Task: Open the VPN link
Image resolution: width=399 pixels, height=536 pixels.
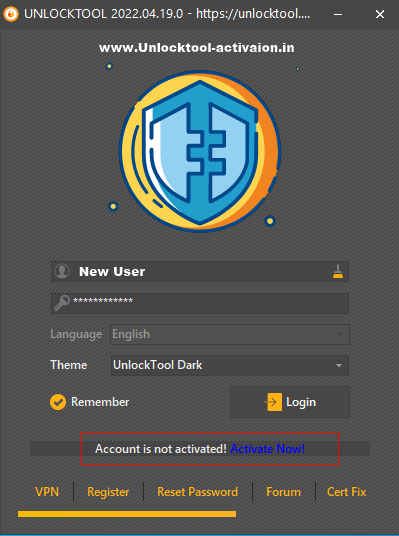Action: 47,492
